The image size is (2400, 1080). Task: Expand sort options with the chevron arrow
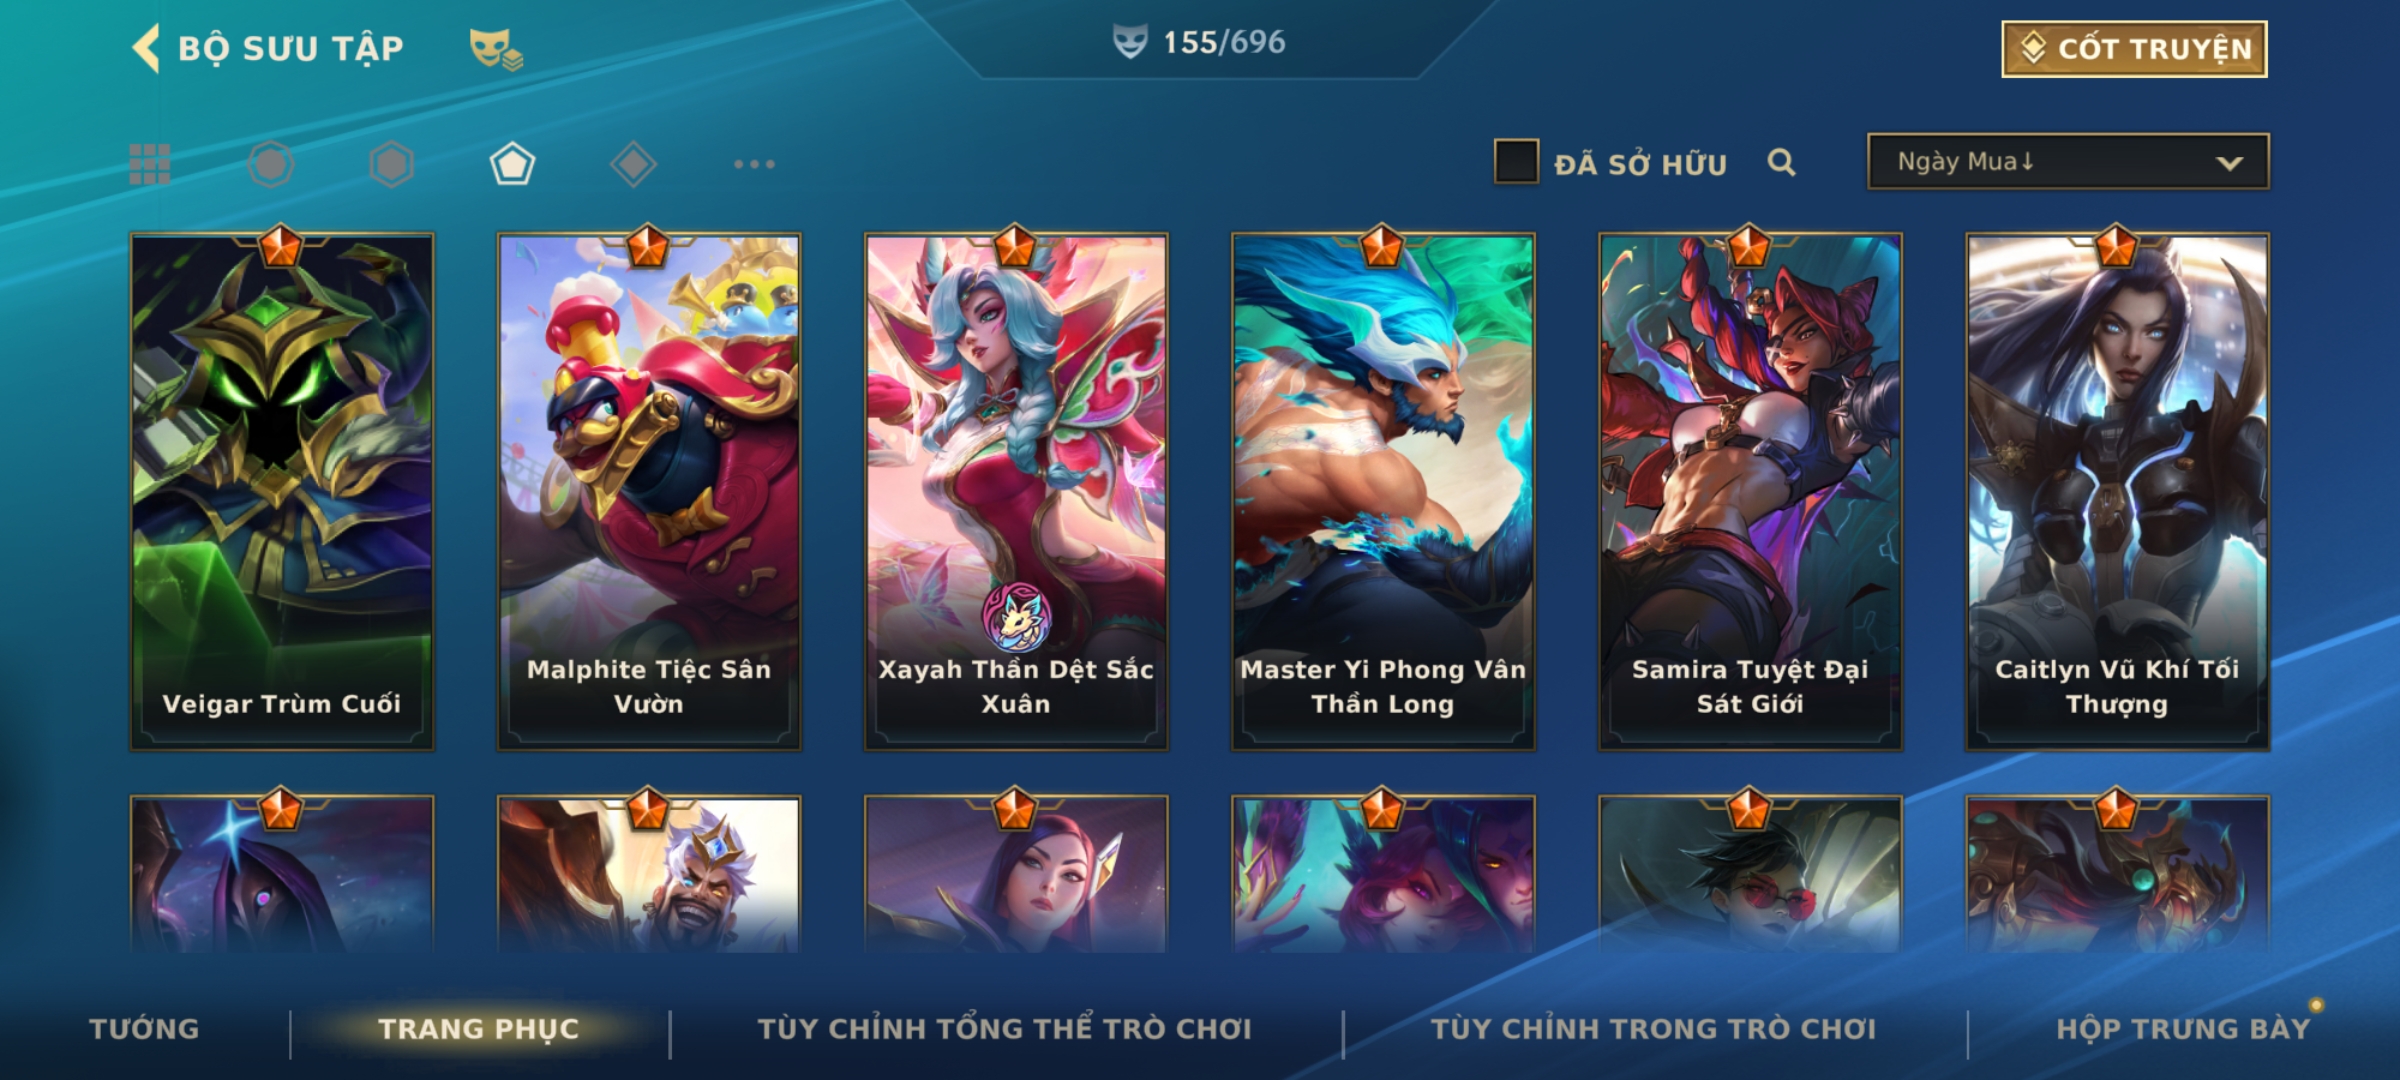tap(2229, 163)
